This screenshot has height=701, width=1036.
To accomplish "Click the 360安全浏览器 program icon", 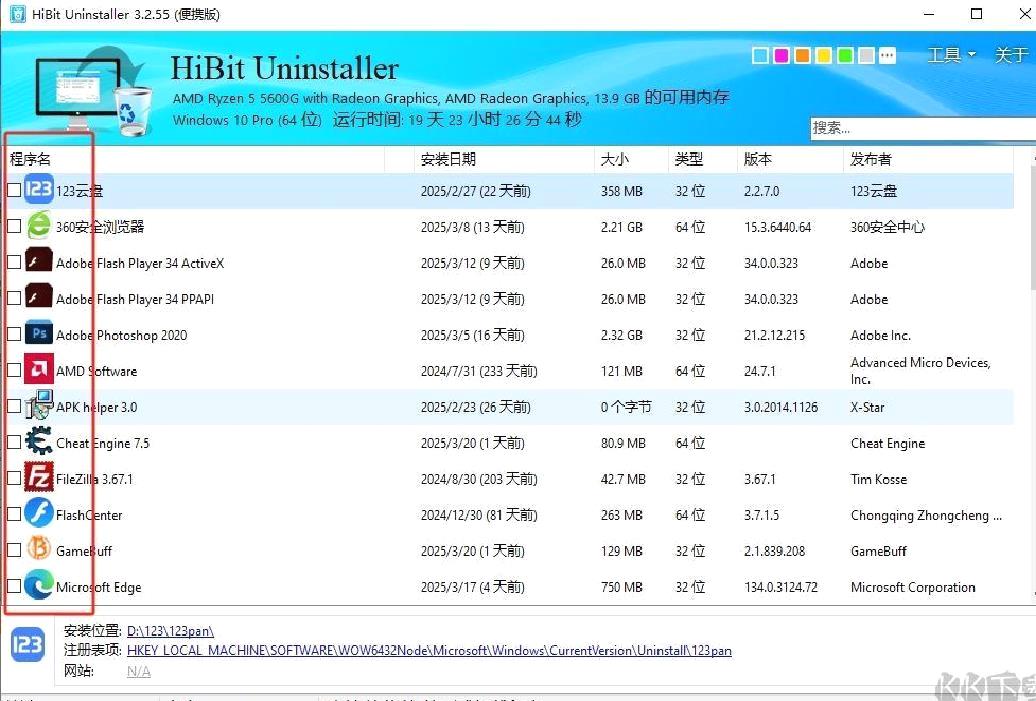I will point(39,226).
